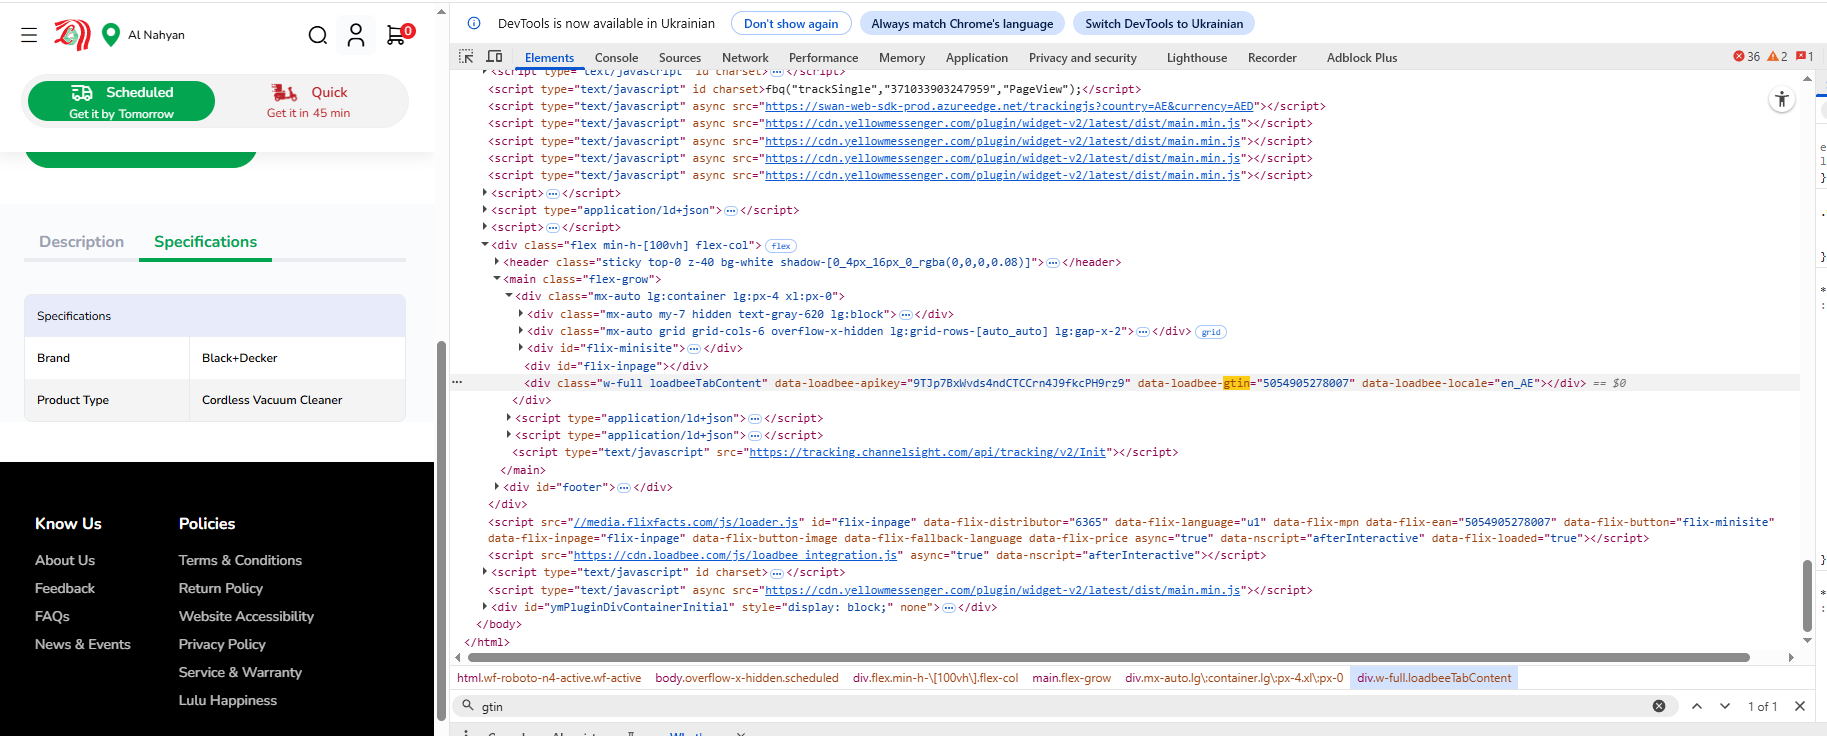
Task: Click the DevTools inspect element picker icon
Action: click(x=466, y=57)
